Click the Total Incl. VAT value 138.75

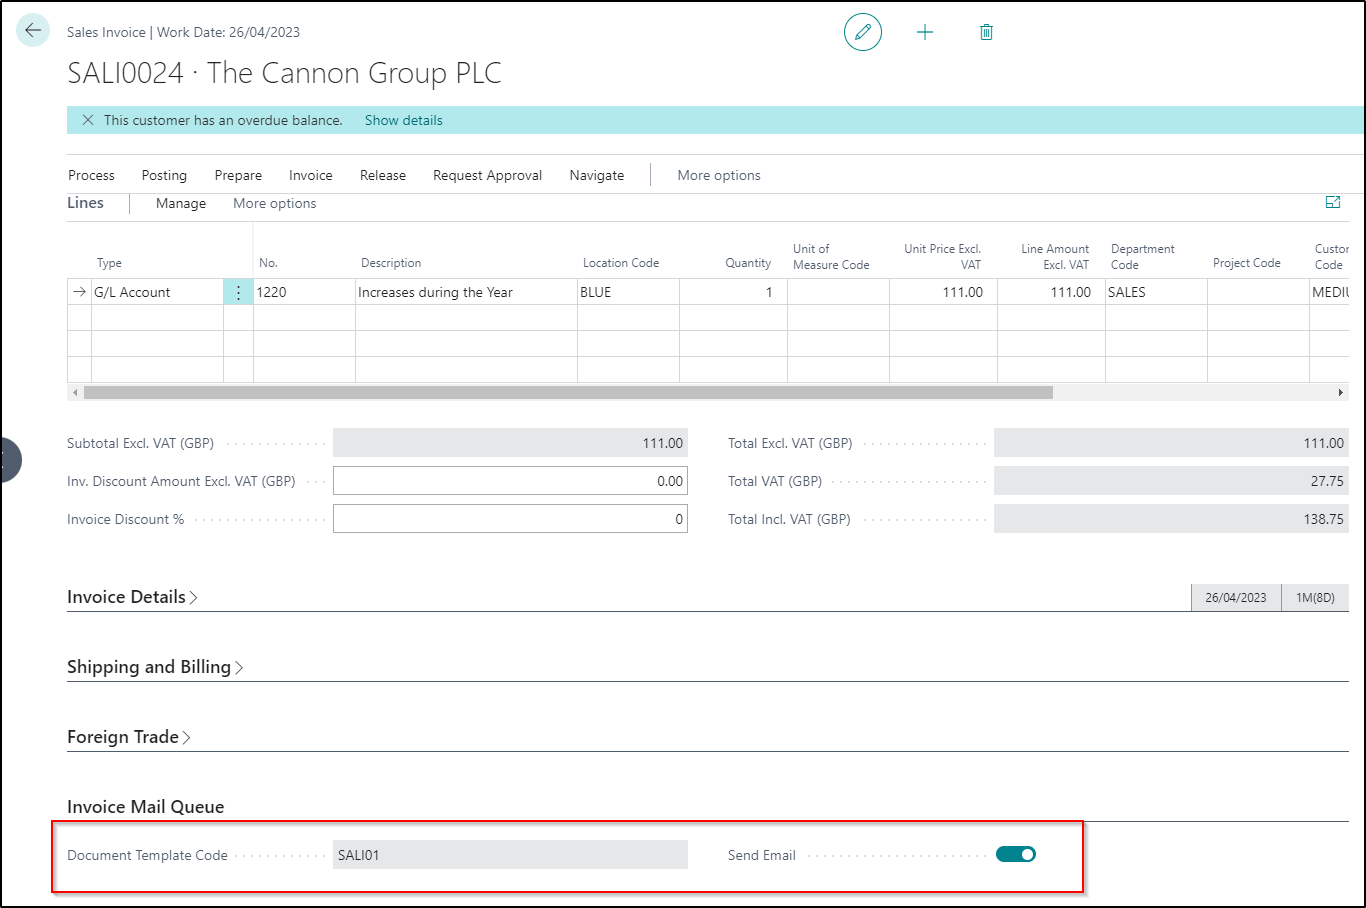(1171, 519)
